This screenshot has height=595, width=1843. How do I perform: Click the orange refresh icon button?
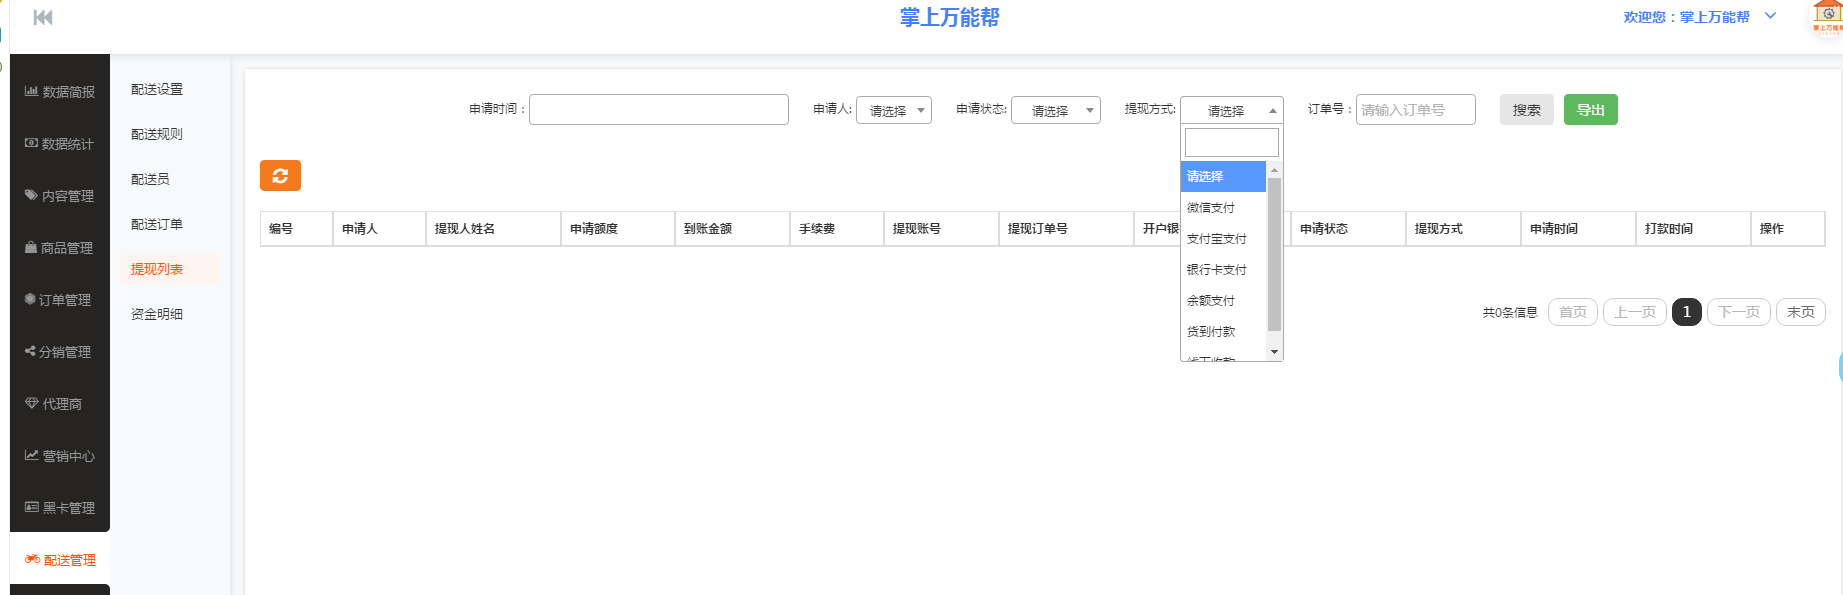click(280, 176)
